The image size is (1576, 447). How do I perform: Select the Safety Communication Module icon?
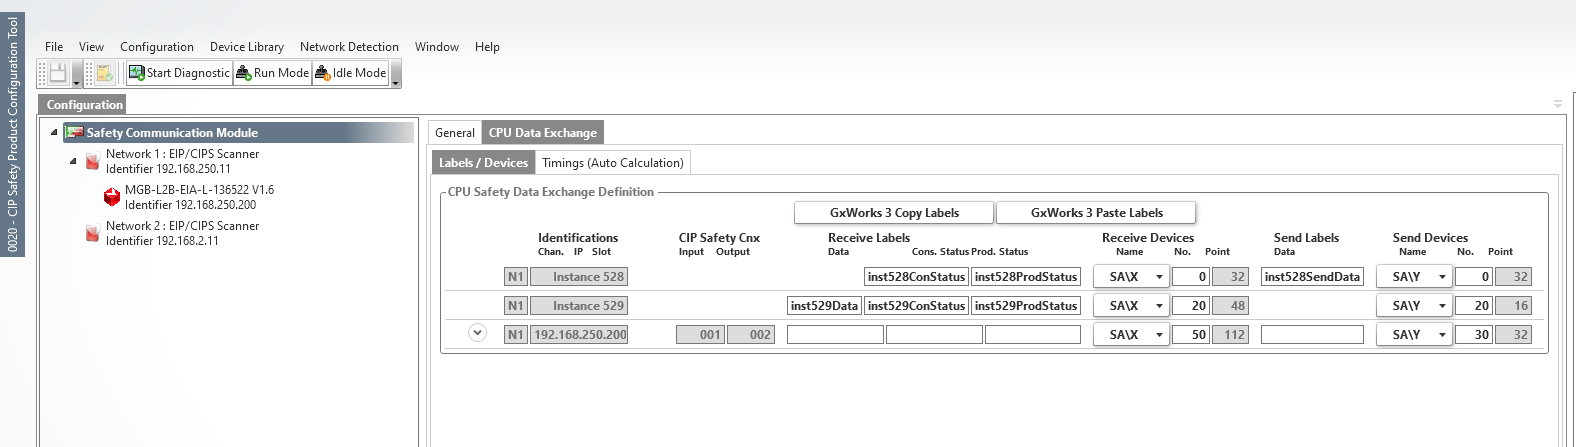tap(74, 133)
